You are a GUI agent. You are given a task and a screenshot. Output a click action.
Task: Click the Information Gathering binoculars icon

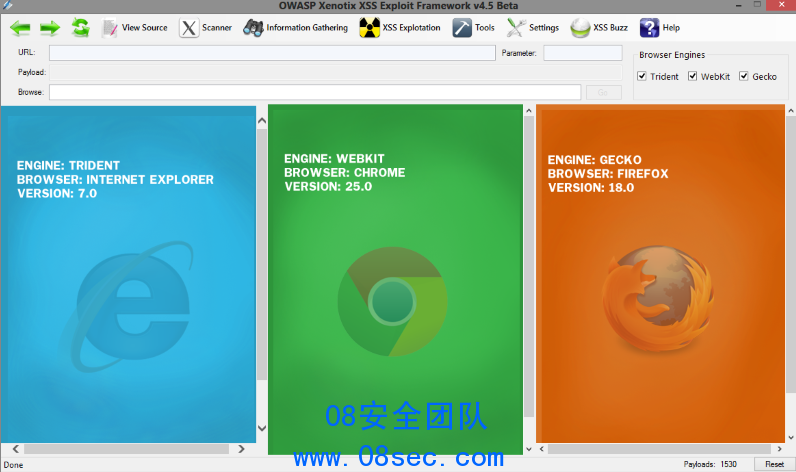[x=253, y=28]
